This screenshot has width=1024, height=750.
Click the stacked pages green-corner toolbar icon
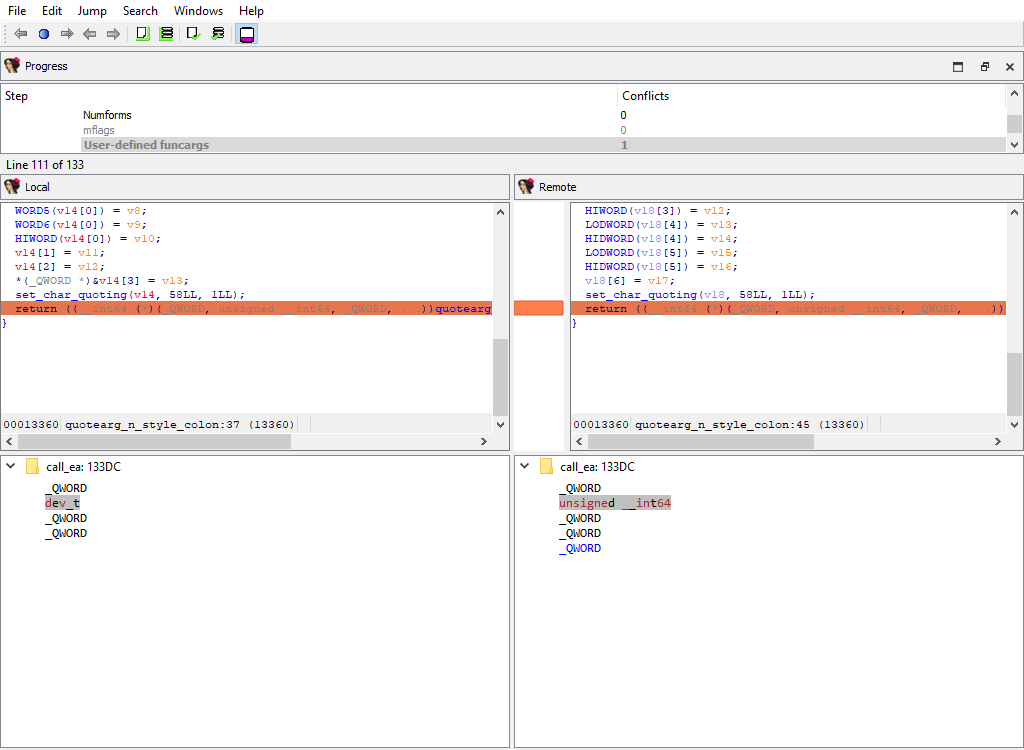coord(167,34)
